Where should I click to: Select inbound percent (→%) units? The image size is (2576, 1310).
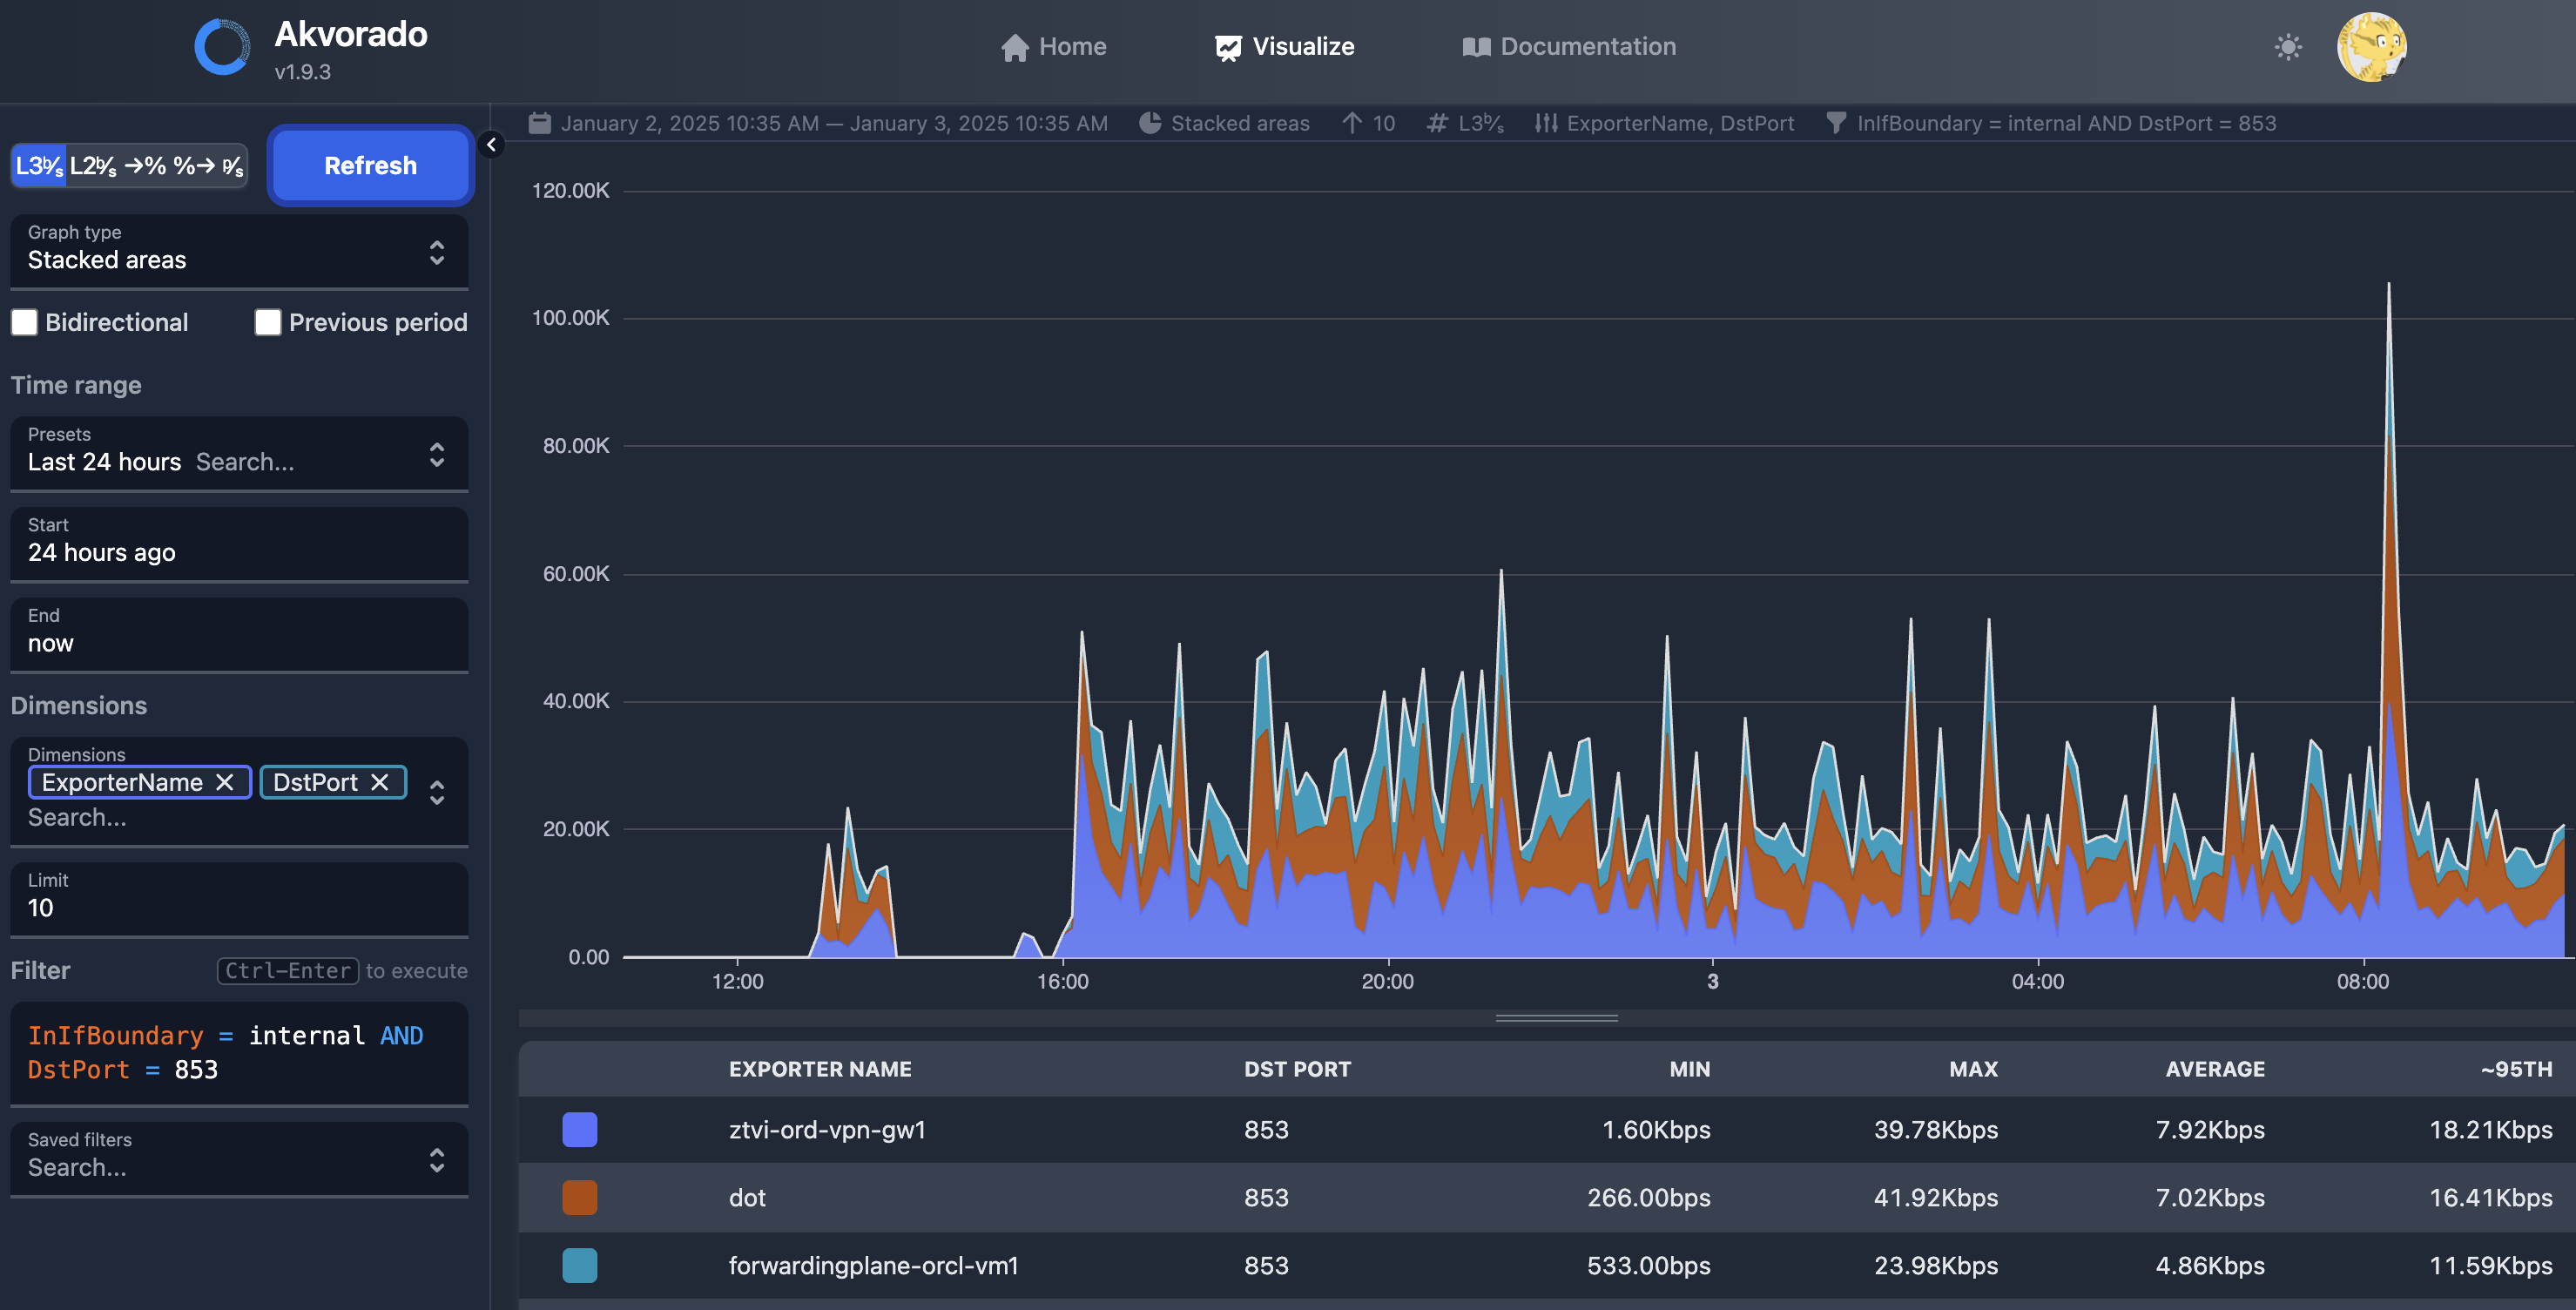coord(145,166)
